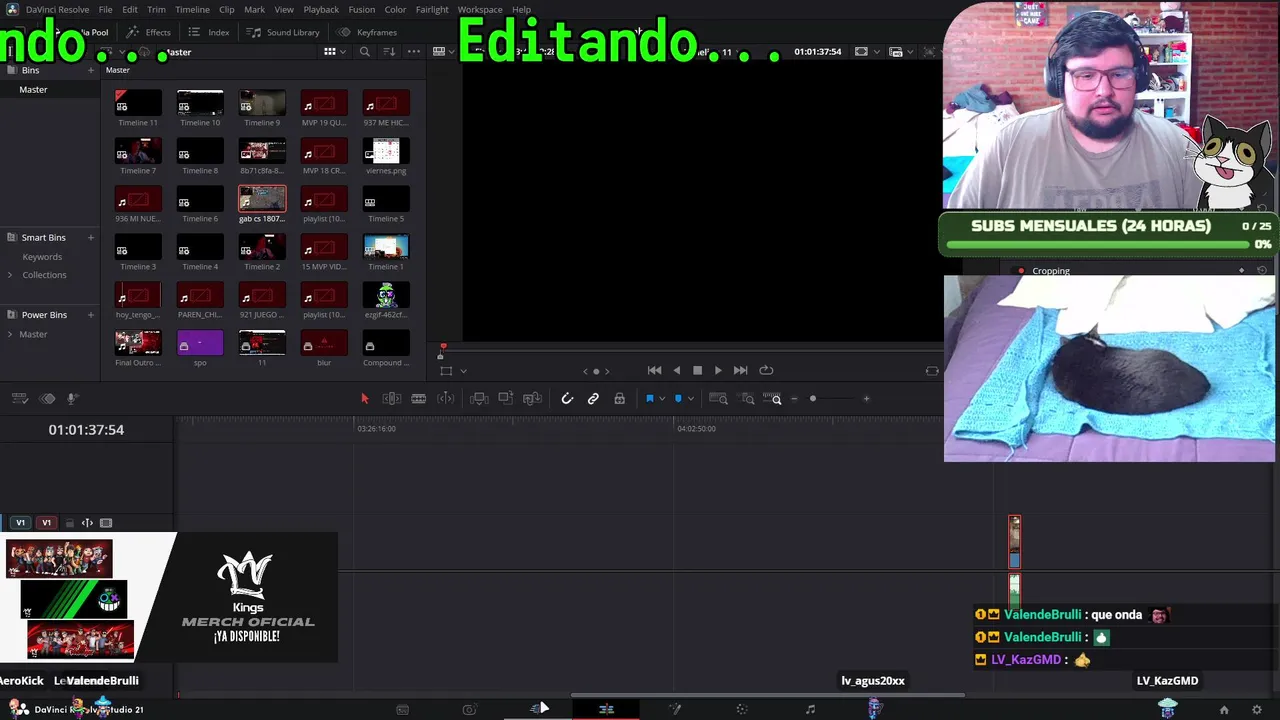1280x720 pixels.
Task: Click the timeline zoom plus icon
Action: point(866,399)
